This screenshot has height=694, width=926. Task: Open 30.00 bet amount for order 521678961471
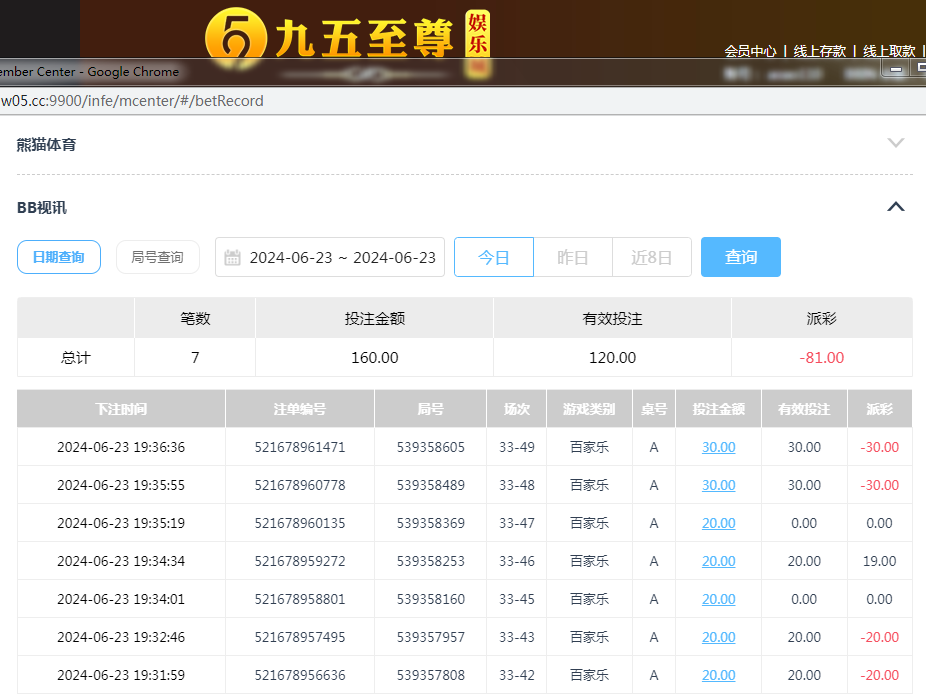coord(718,447)
